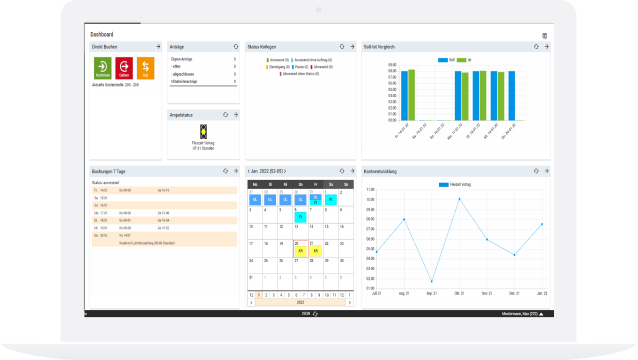Toggle Abwesend ohne Status legend entry
The image size is (638, 360).
pos(299,74)
